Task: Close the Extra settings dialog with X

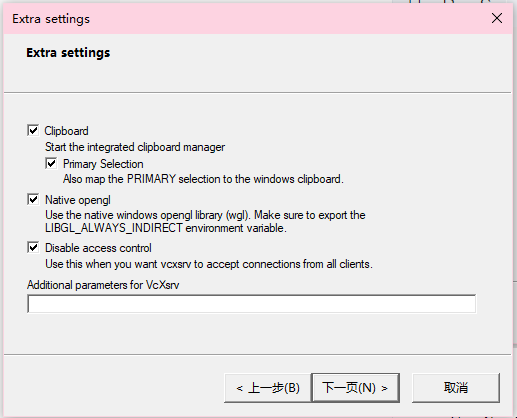Action: 497,18
